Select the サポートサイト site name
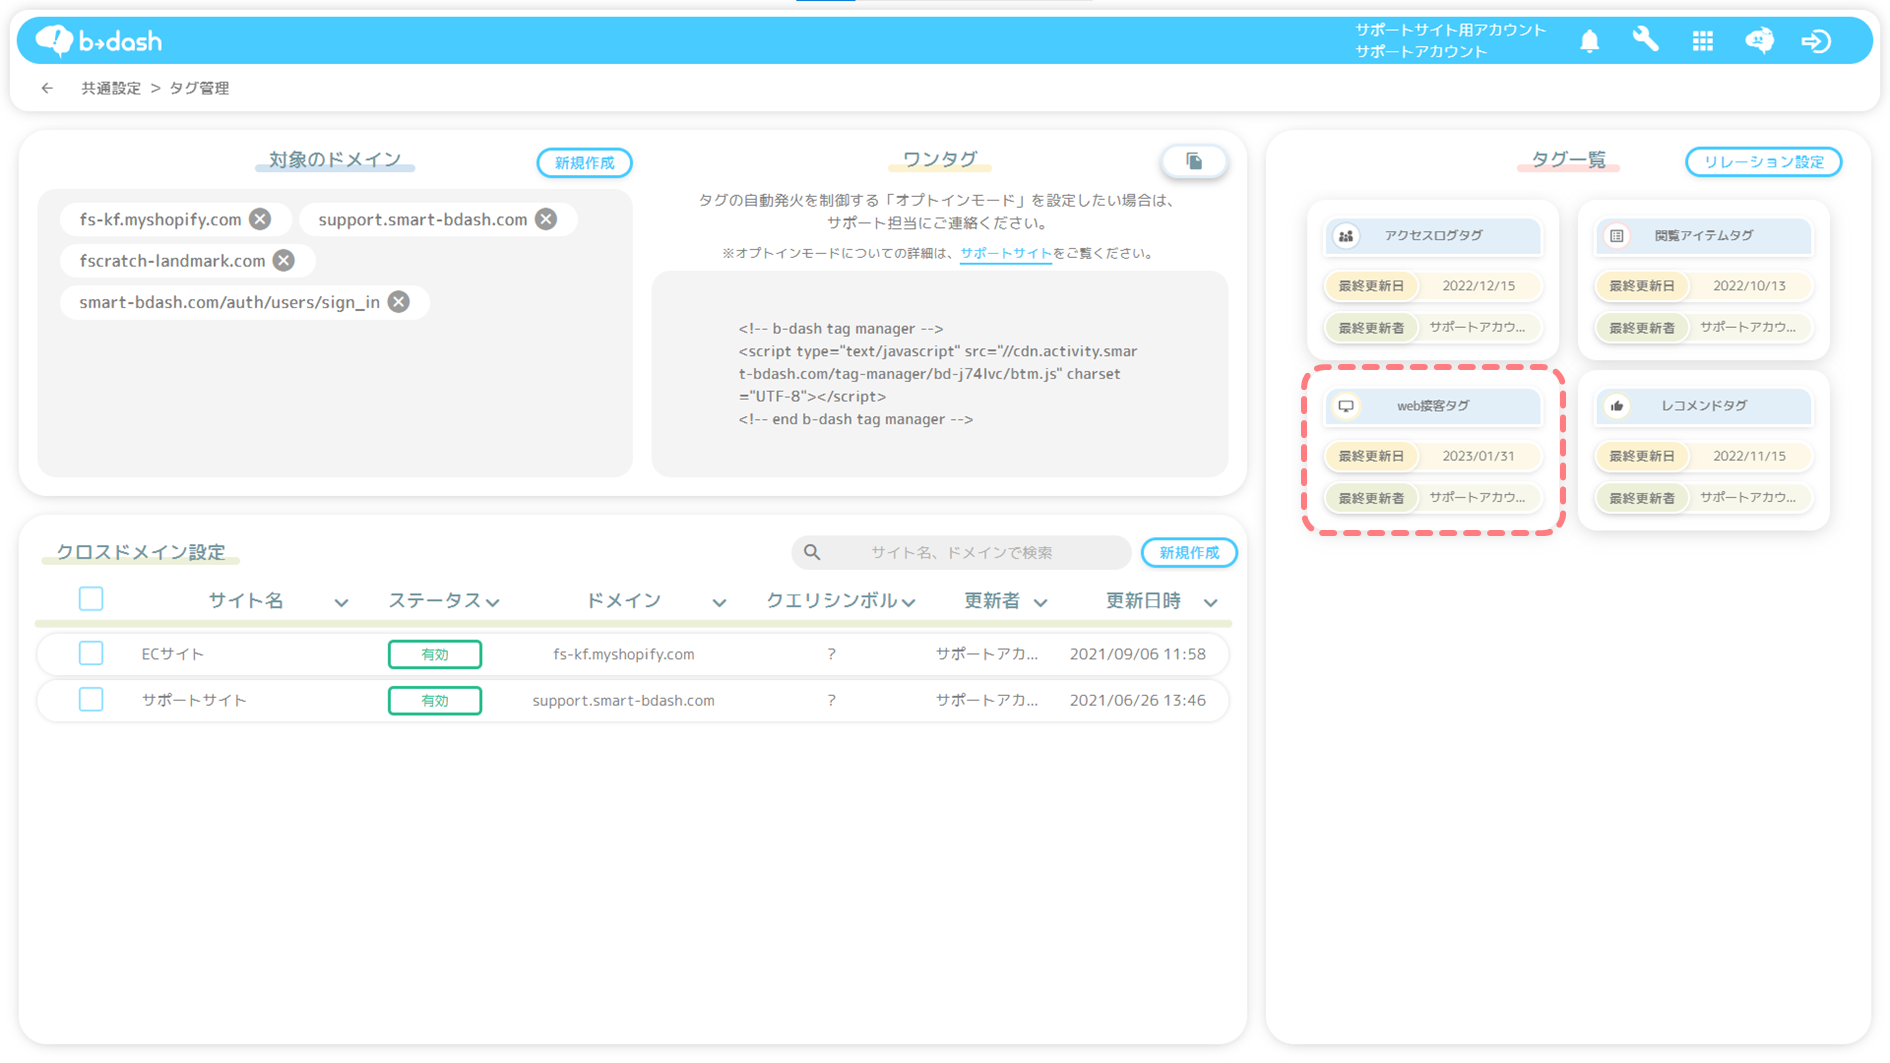This screenshot has width=1890, height=1063. [194, 700]
